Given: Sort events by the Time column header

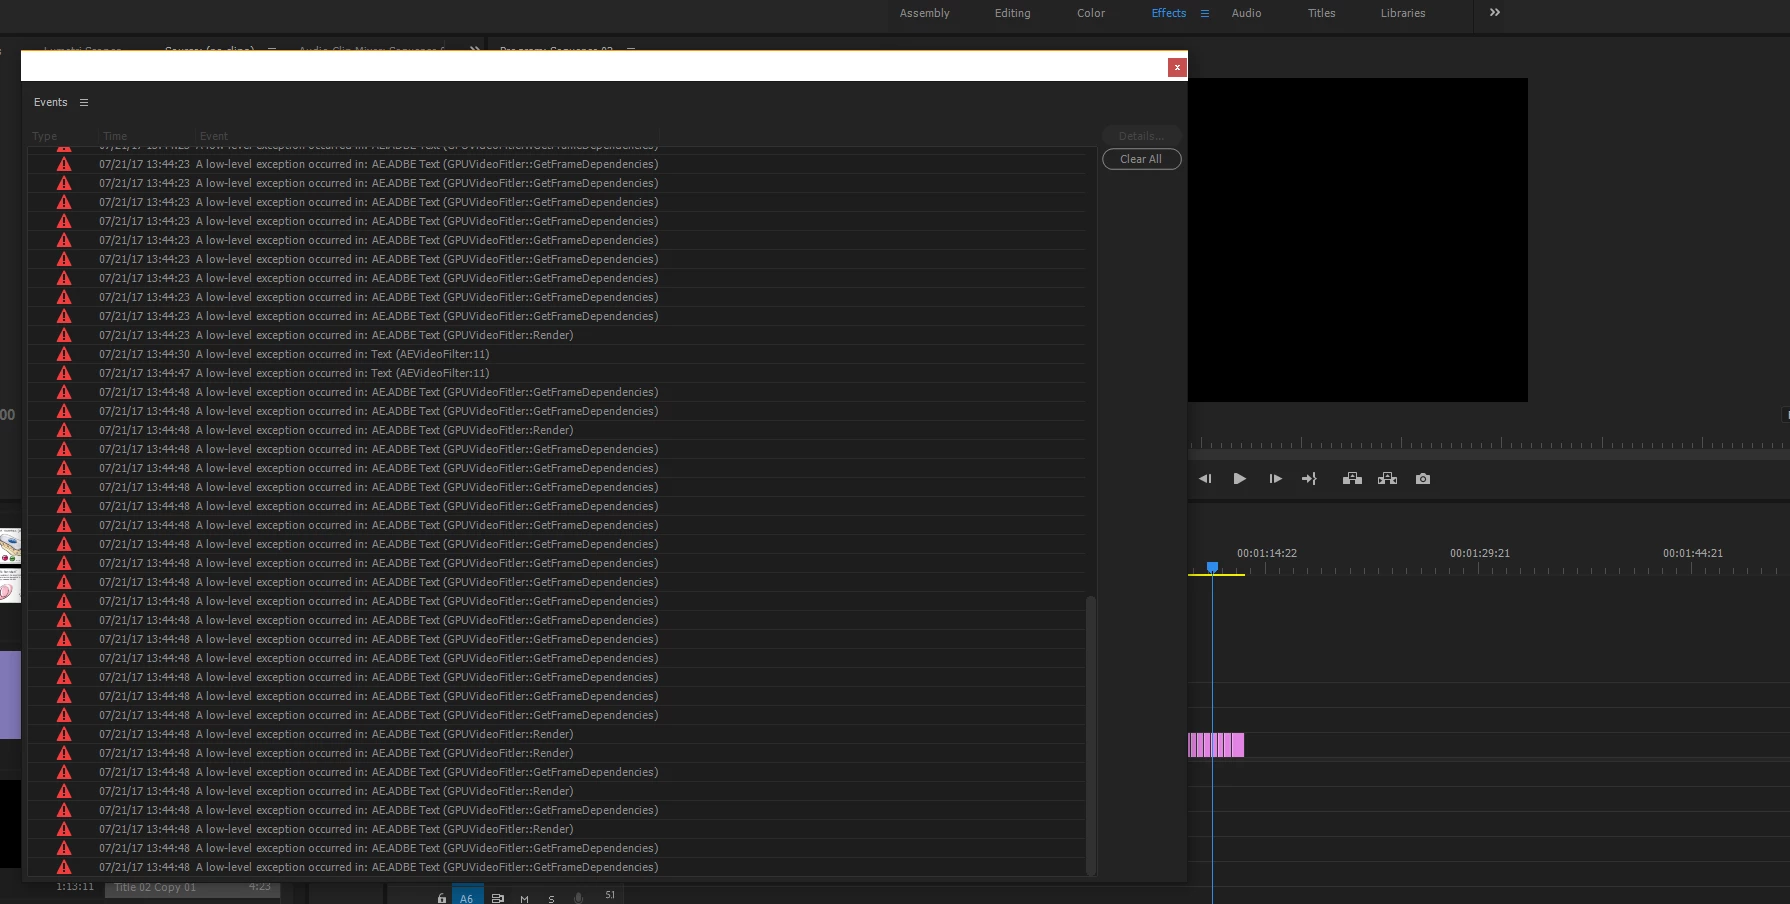Looking at the screenshot, I should coord(115,136).
